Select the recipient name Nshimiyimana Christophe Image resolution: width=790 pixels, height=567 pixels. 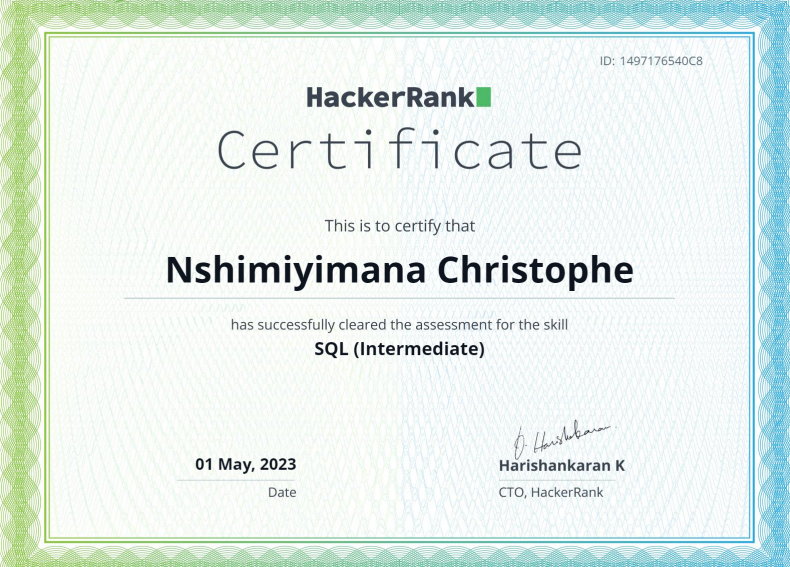tap(399, 270)
